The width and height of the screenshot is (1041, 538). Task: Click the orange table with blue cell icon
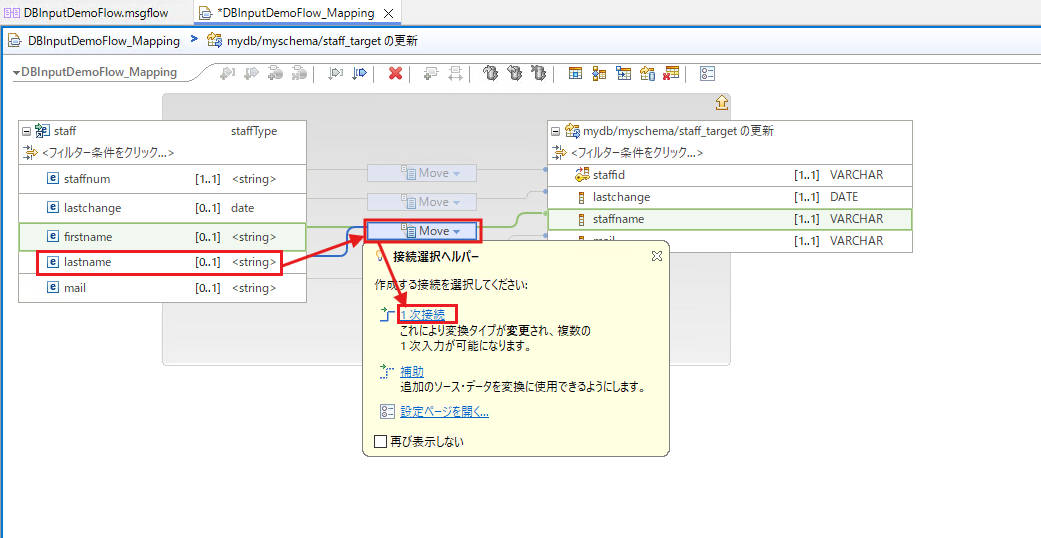click(576, 73)
